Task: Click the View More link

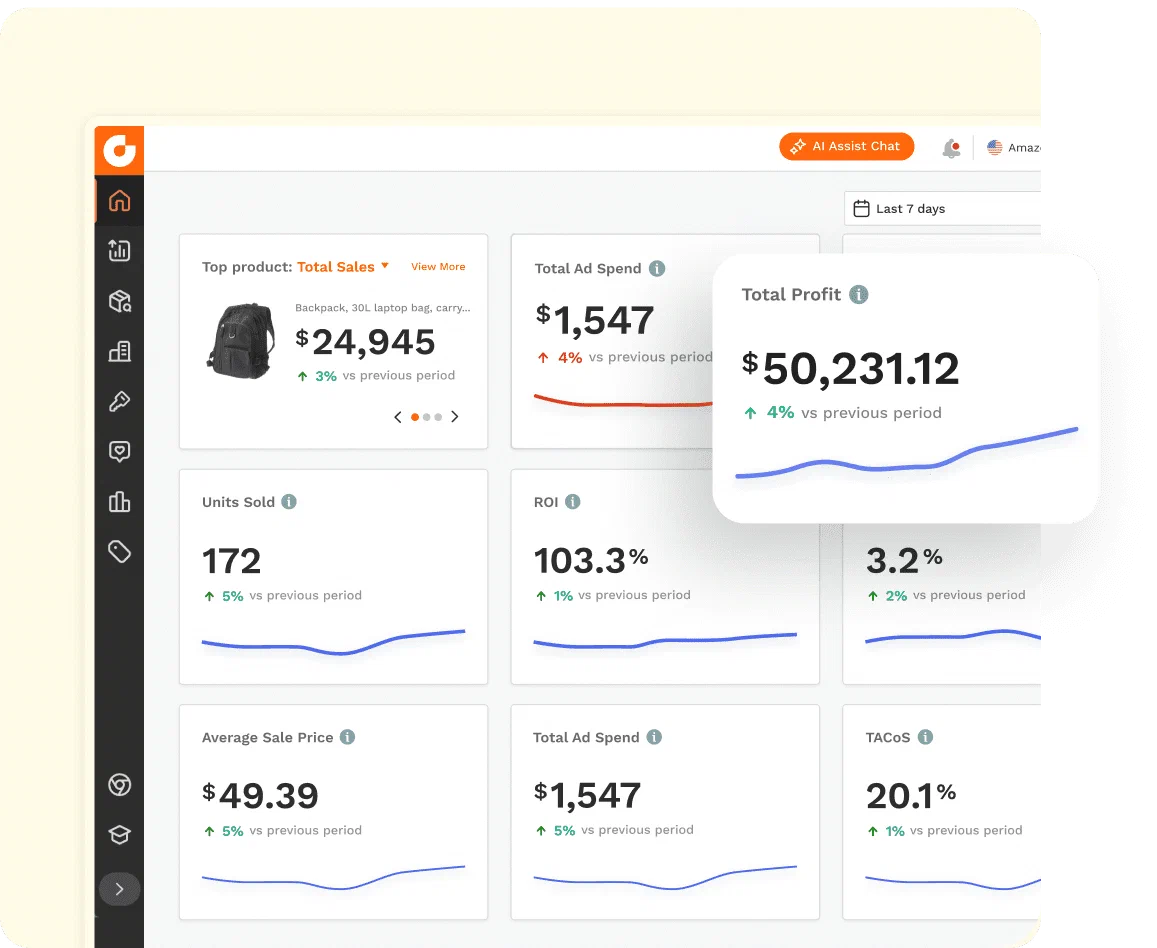Action: [438, 266]
